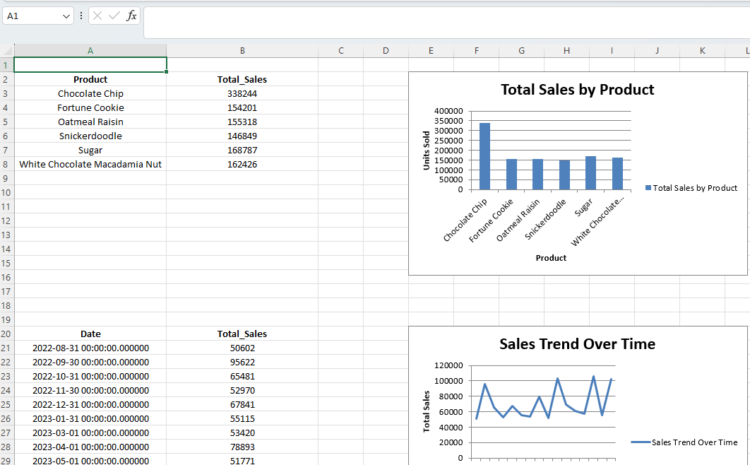Click the Chocolate Chip bar in chart
Image resolution: width=750 pixels, height=465 pixels.
pyautogui.click(x=485, y=156)
